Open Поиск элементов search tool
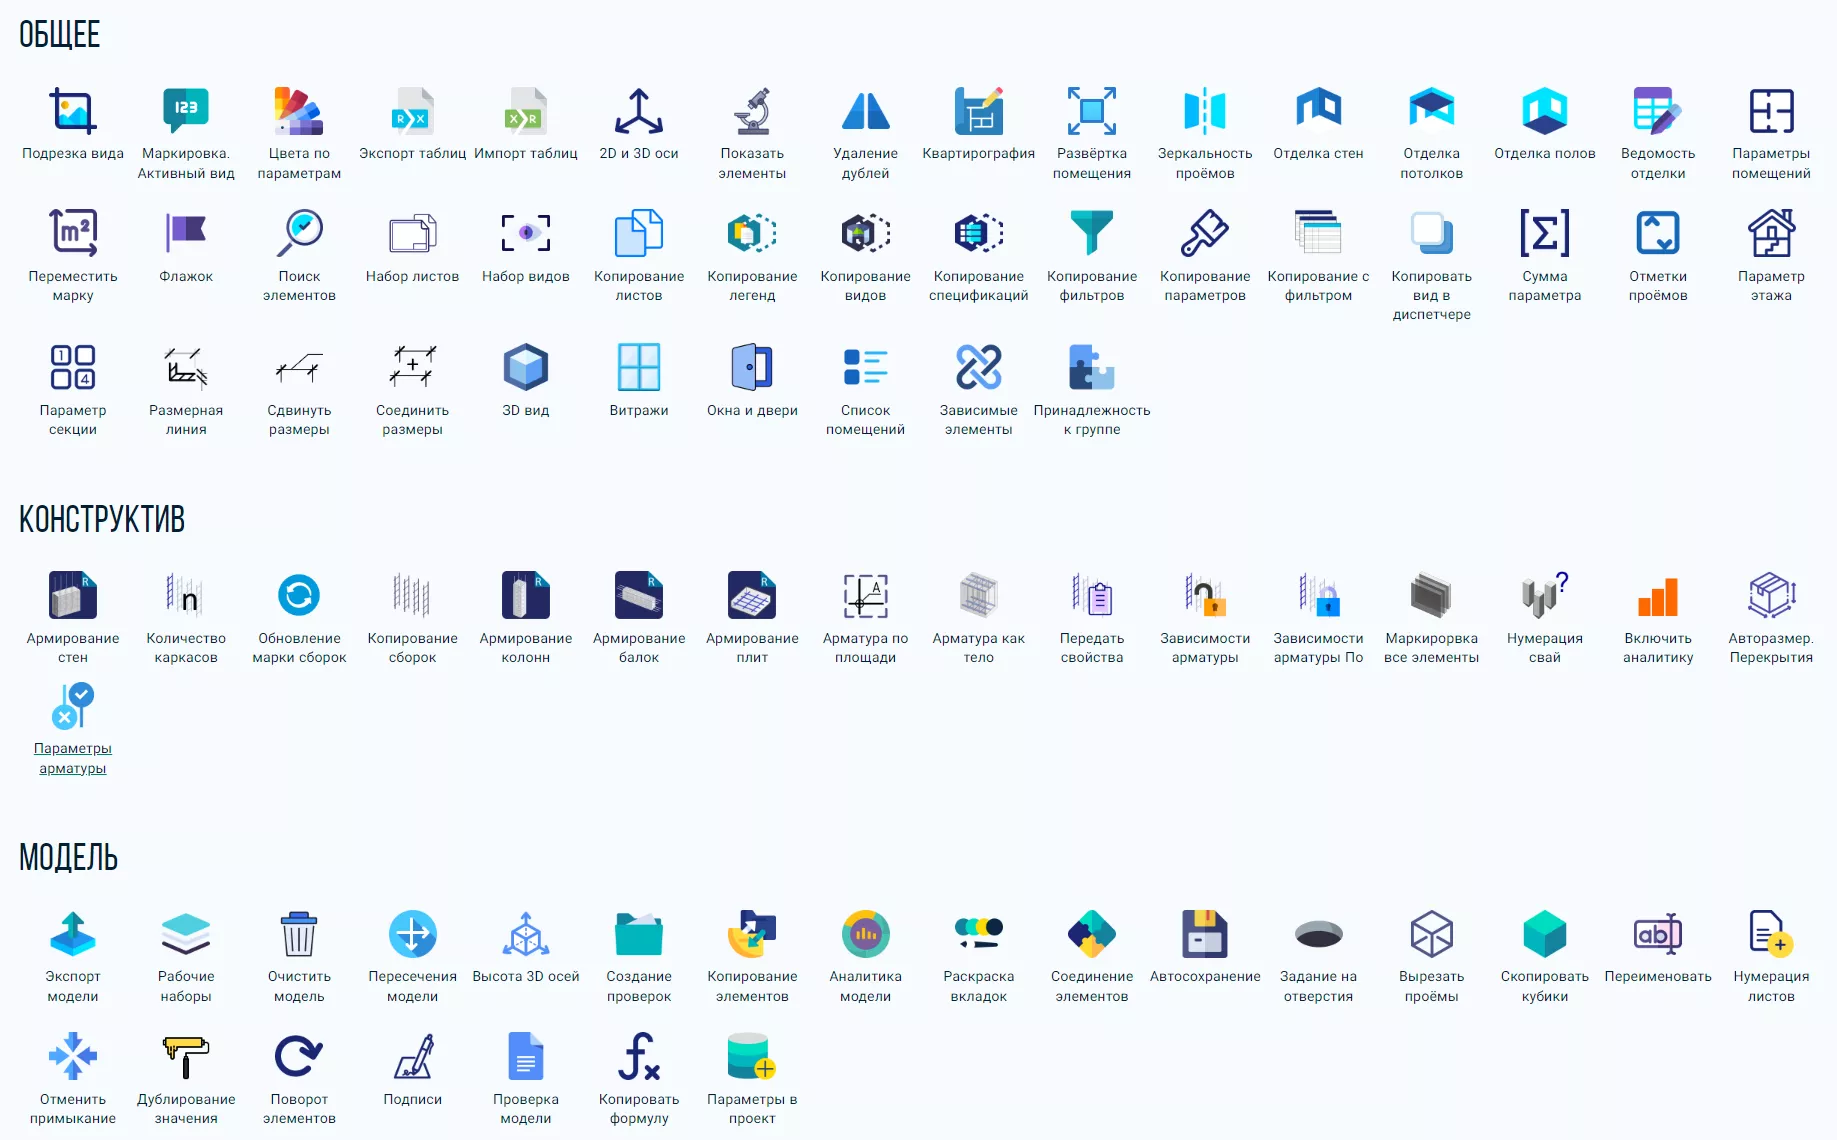 point(299,233)
